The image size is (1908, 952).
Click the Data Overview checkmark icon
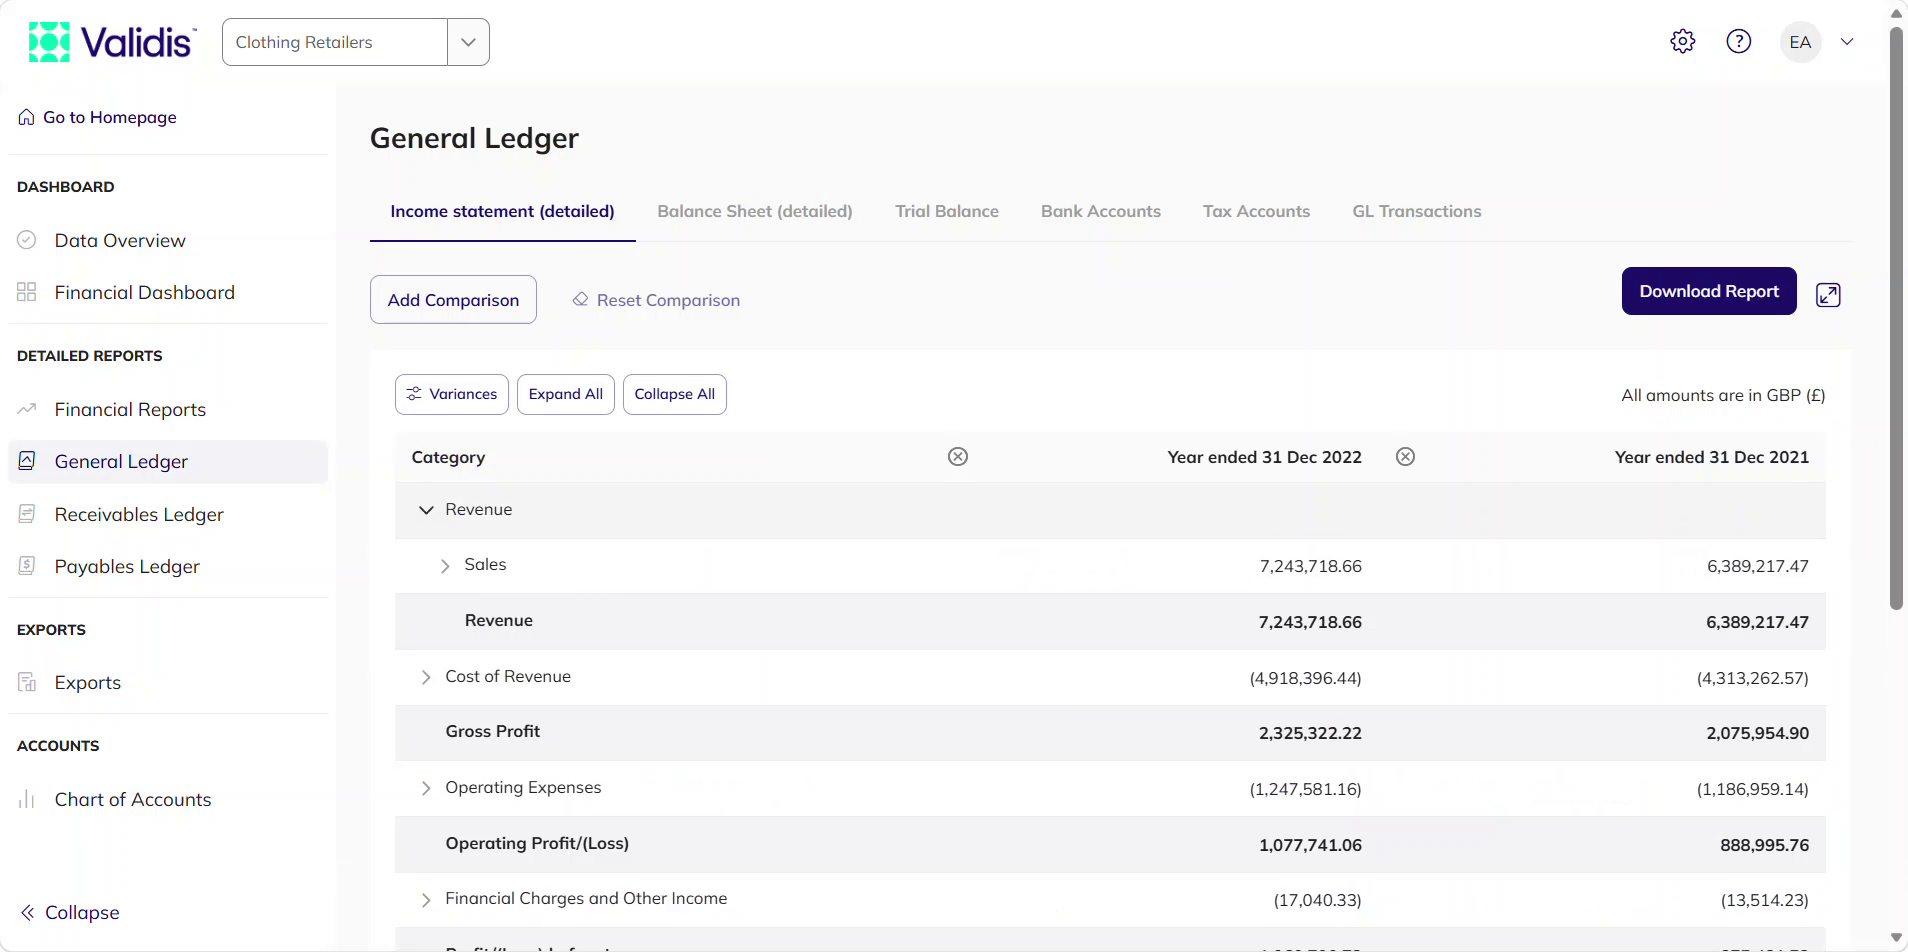coord(27,240)
